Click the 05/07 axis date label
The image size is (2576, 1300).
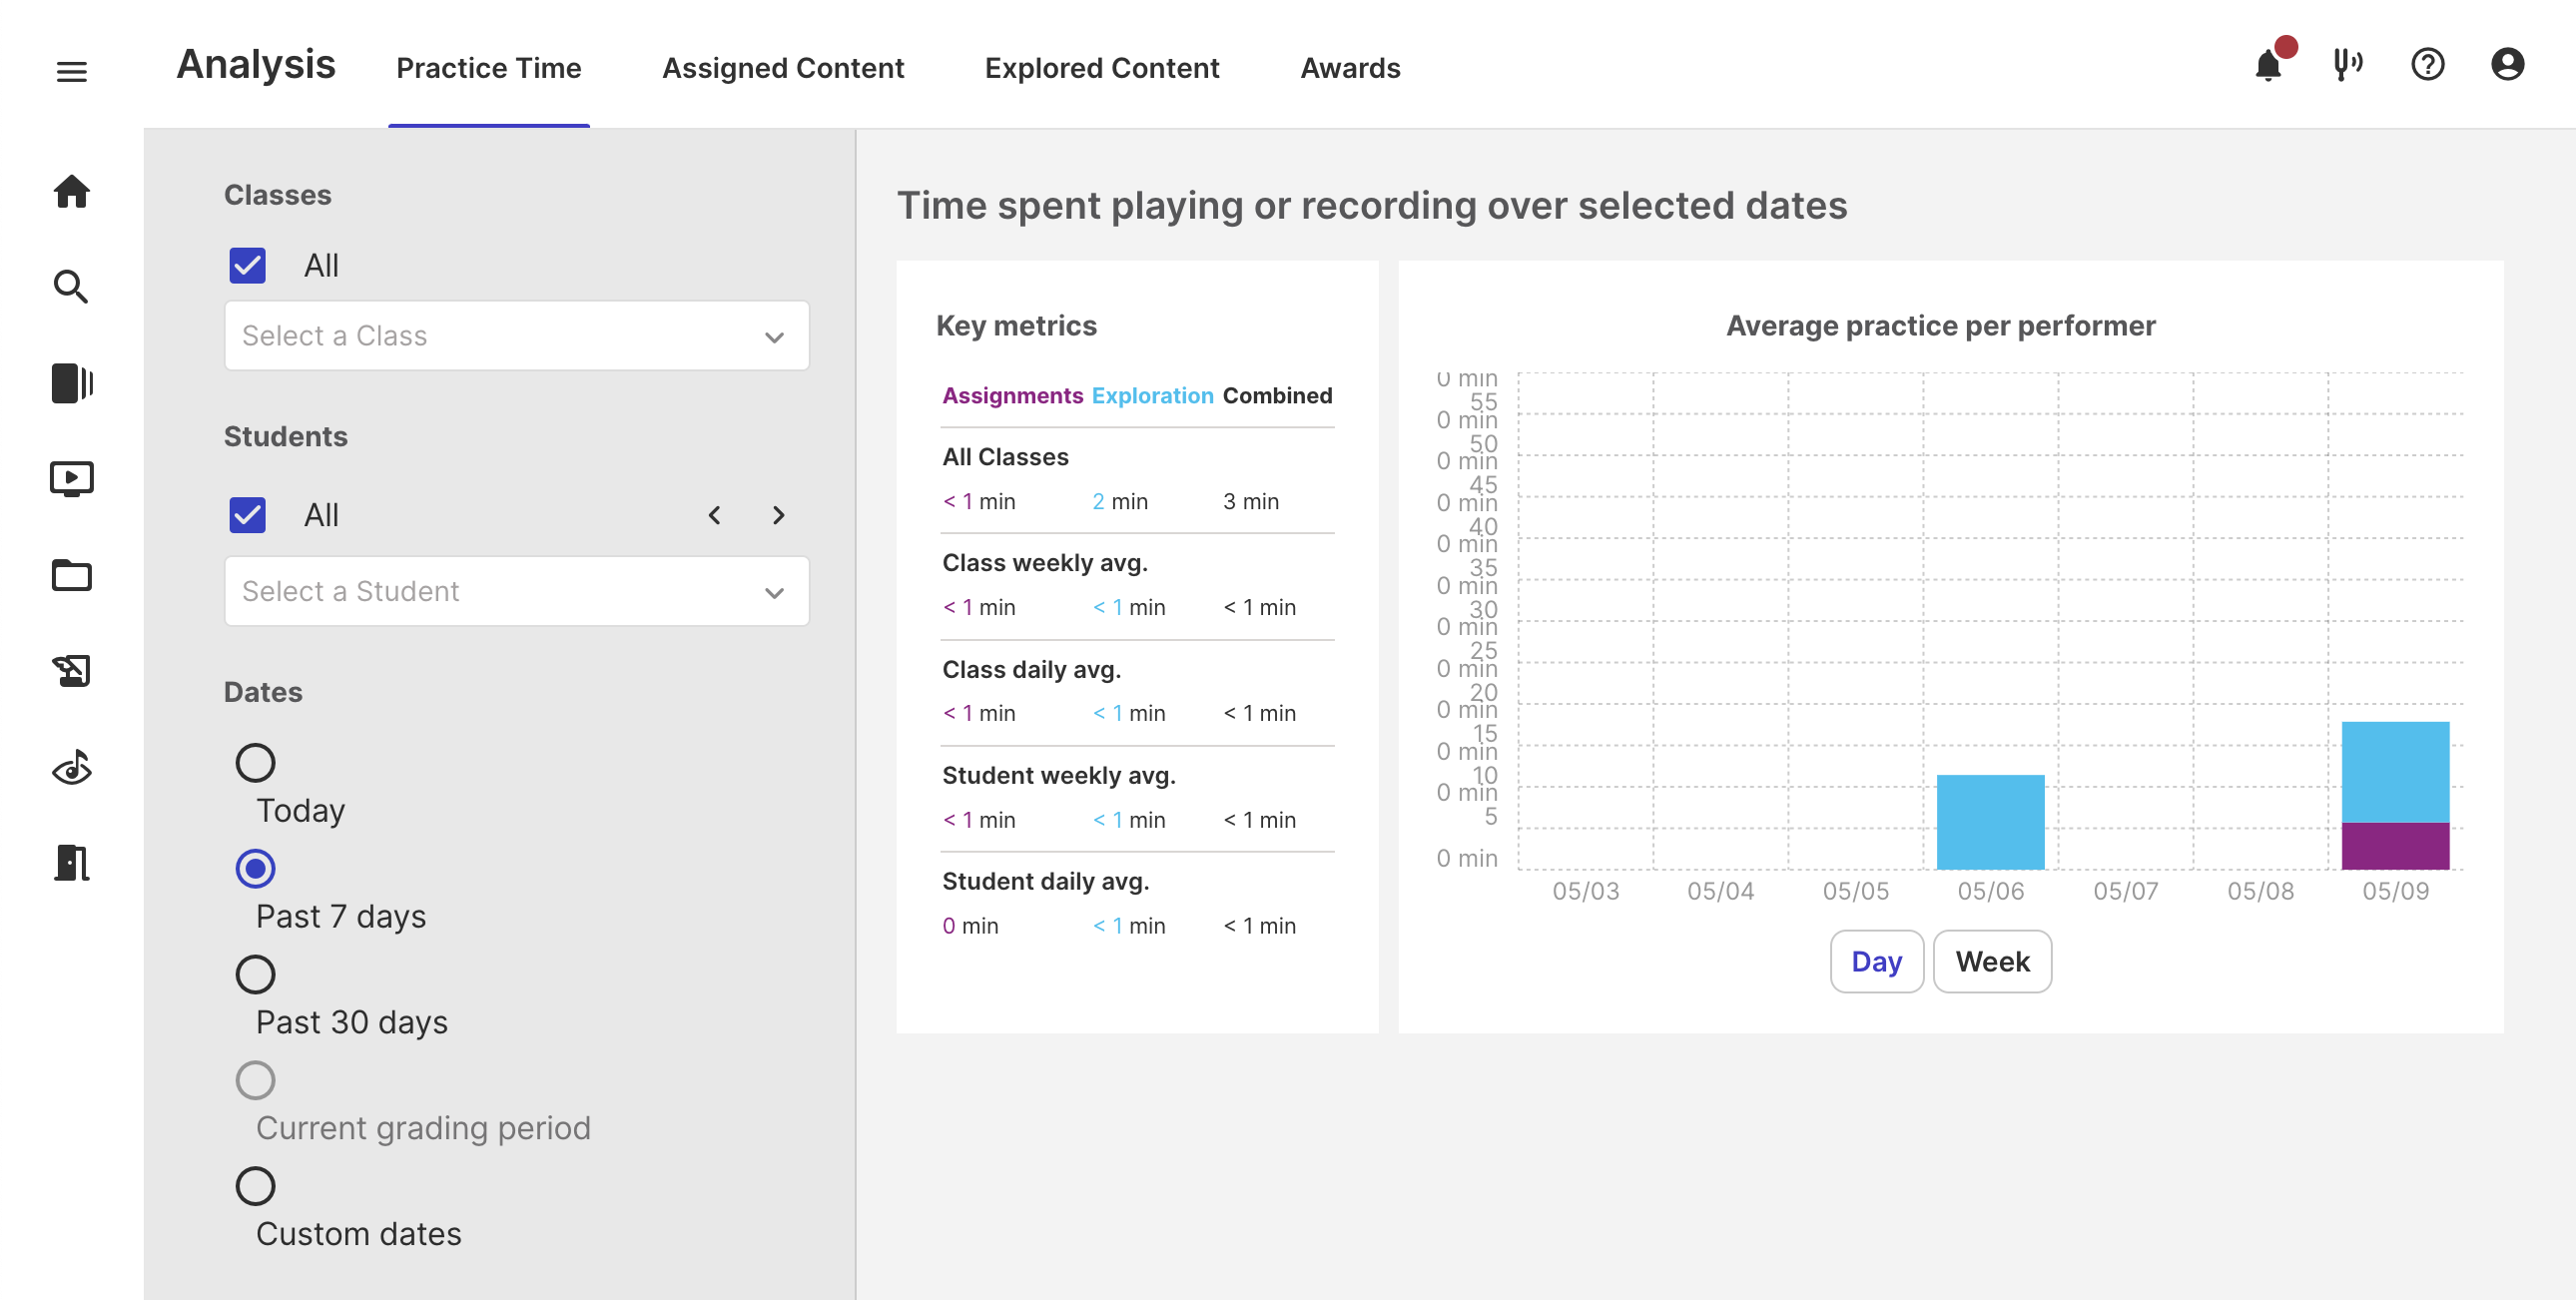[x=2126, y=891]
